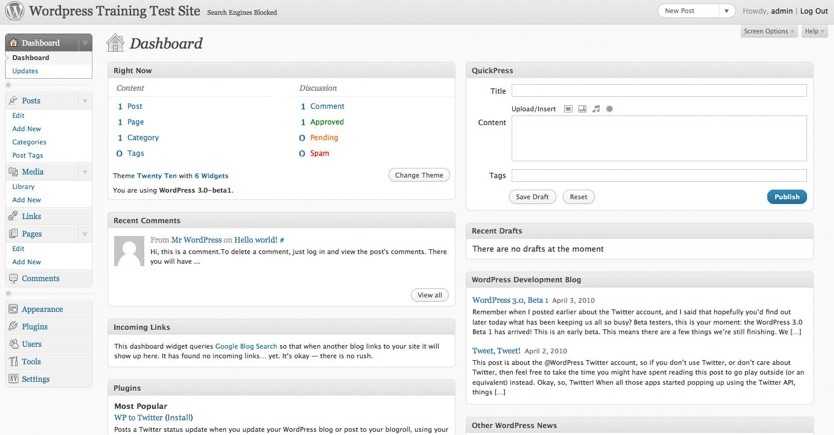Click the Tools icon in sidebar

pyautogui.click(x=13, y=362)
